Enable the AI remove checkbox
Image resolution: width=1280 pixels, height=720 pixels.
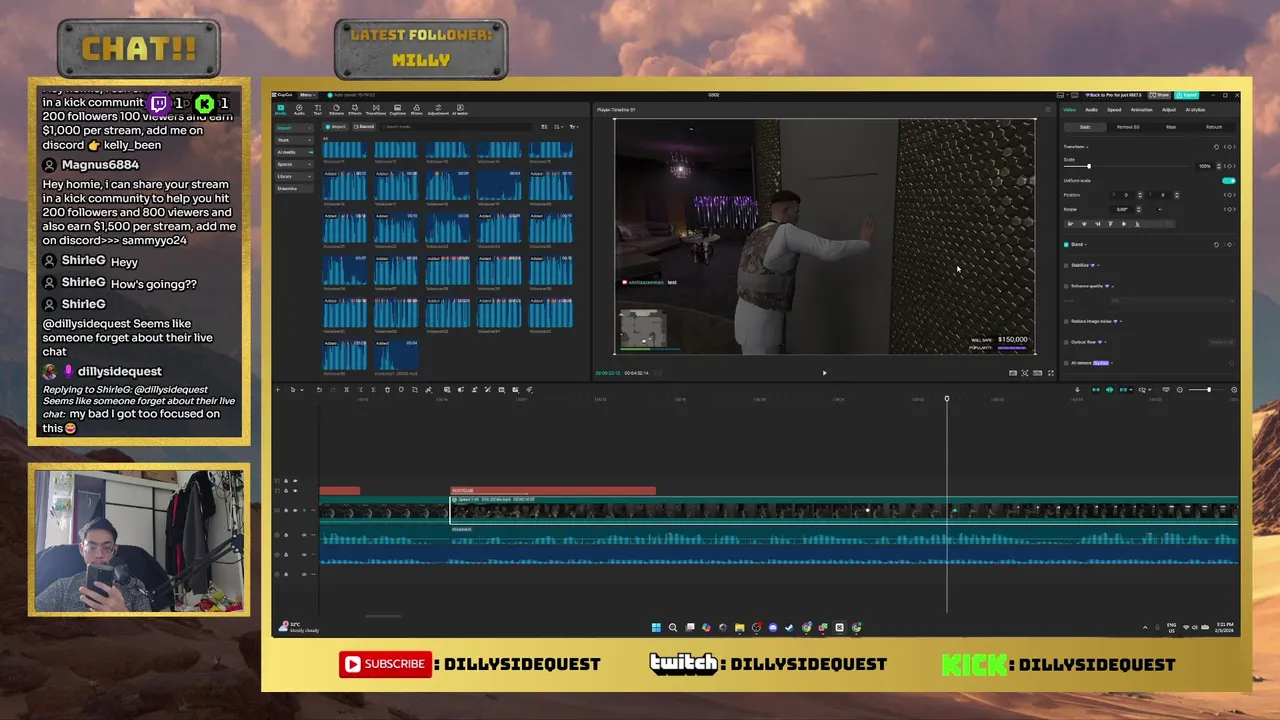coord(1066,363)
